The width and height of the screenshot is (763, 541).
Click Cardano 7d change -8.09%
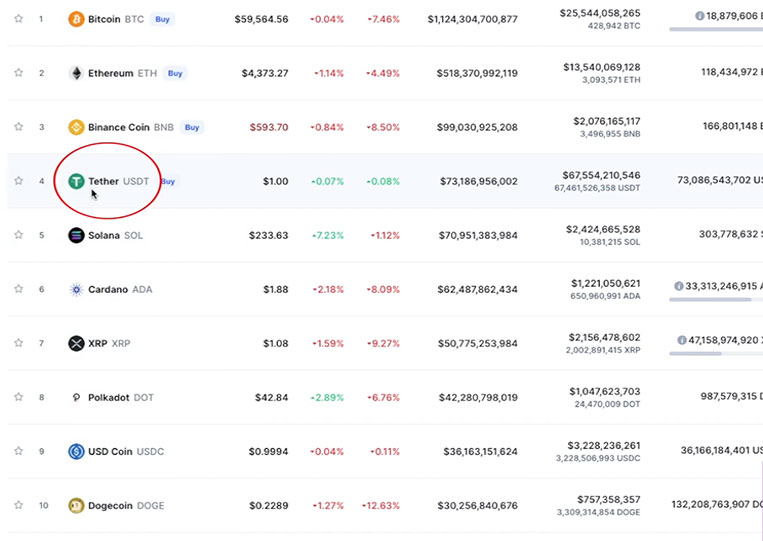pos(383,289)
